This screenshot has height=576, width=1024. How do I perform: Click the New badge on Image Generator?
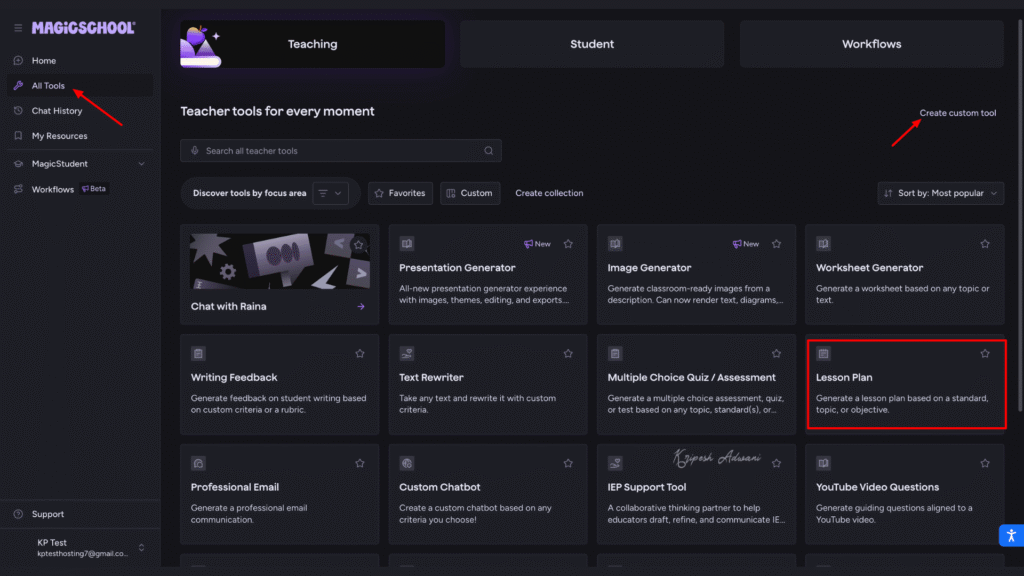pyautogui.click(x=745, y=244)
